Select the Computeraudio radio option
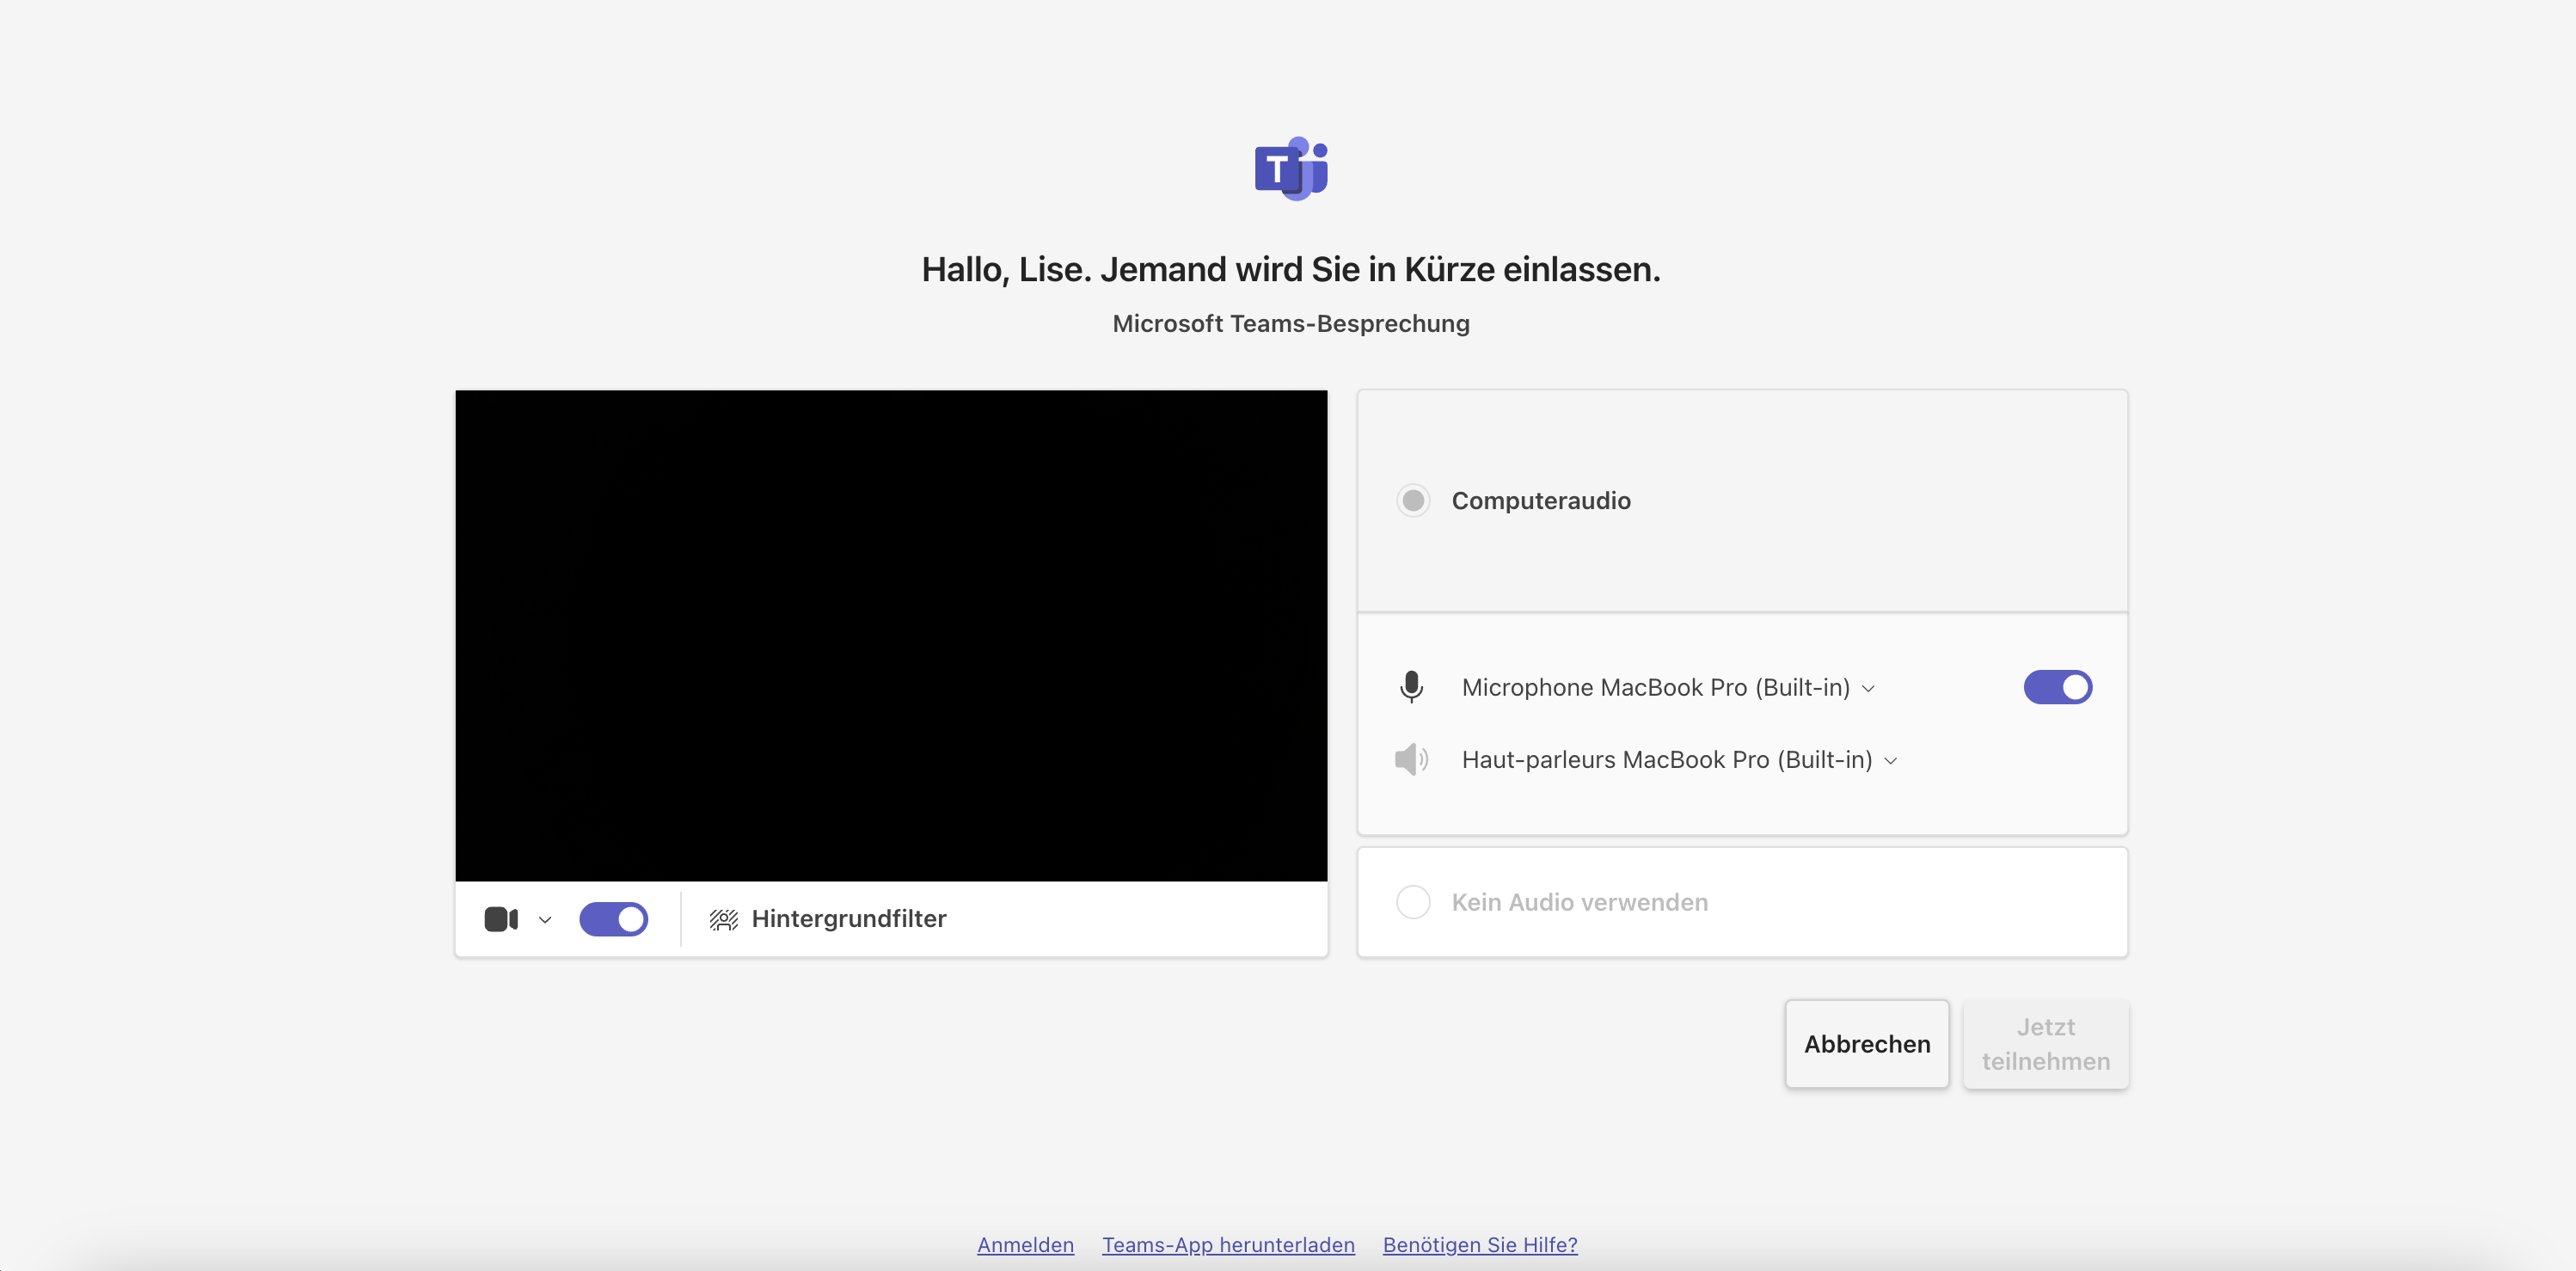 click(x=1413, y=500)
